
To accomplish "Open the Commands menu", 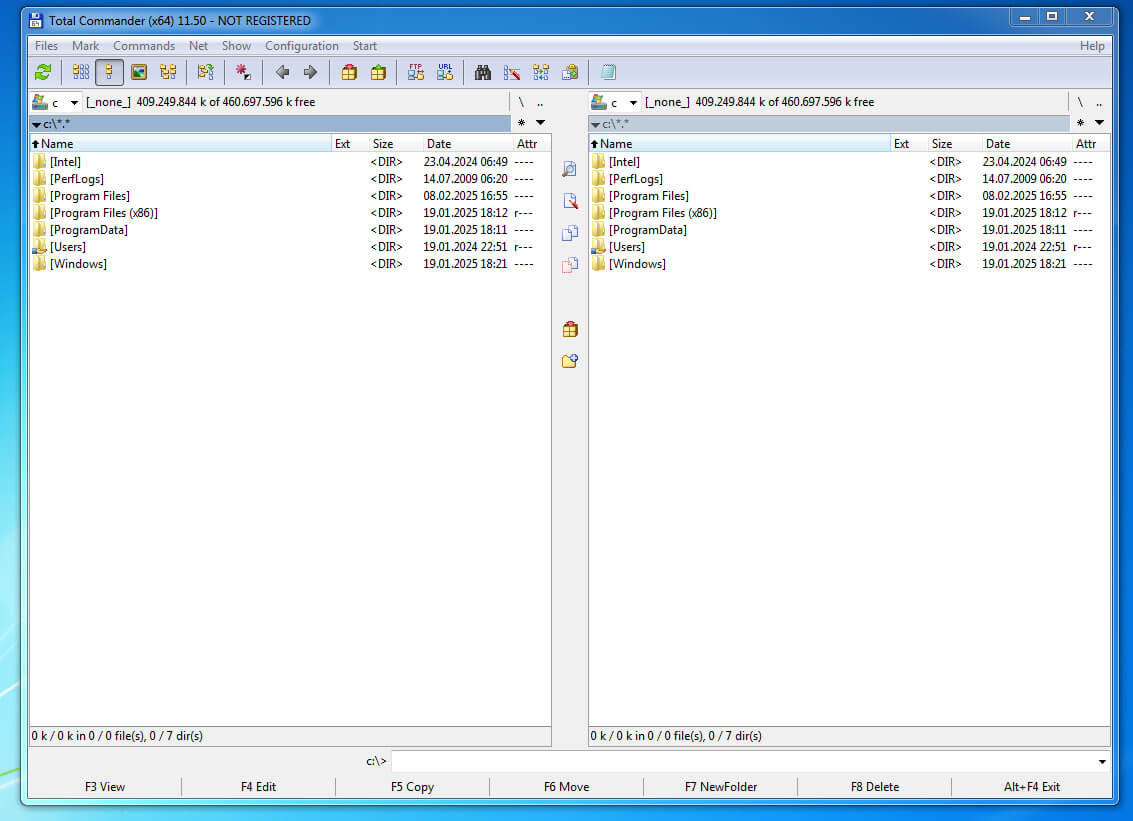I will pos(144,46).
